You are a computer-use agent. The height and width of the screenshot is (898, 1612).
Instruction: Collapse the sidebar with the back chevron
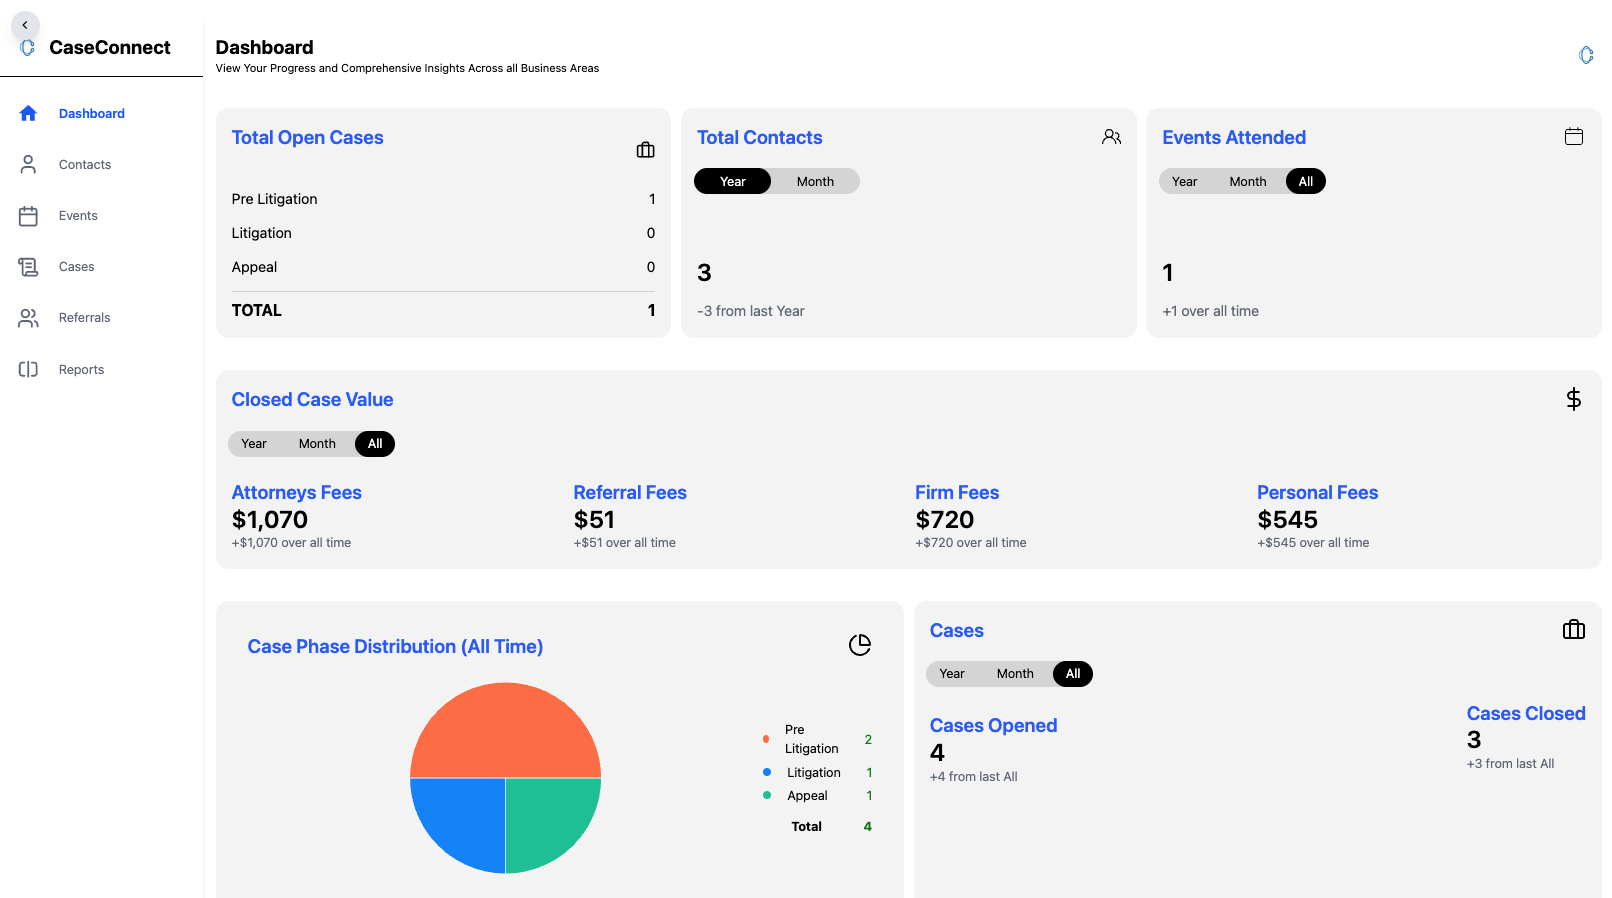pos(25,25)
